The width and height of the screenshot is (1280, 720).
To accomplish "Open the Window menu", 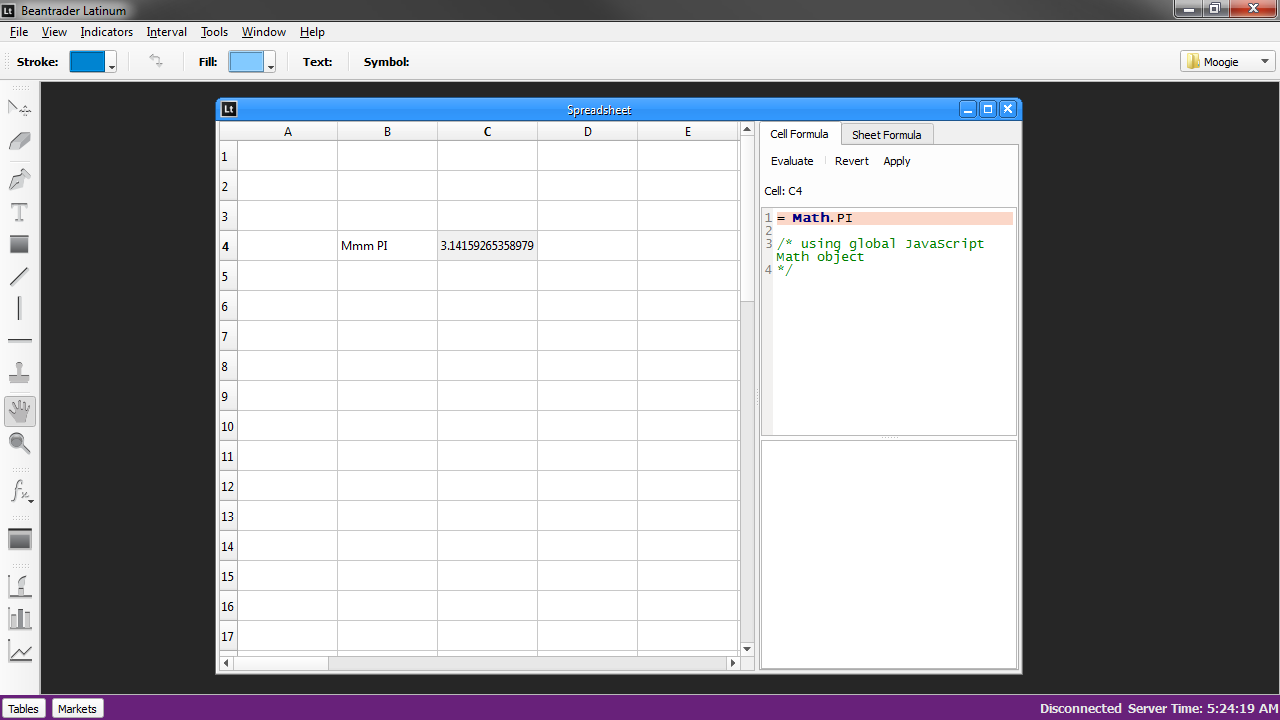I will pos(264,32).
